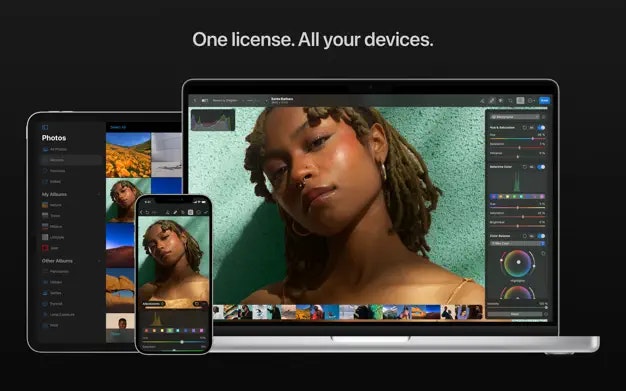Click the Selective Color Brightness slider
626x391 pixels.
517,226
